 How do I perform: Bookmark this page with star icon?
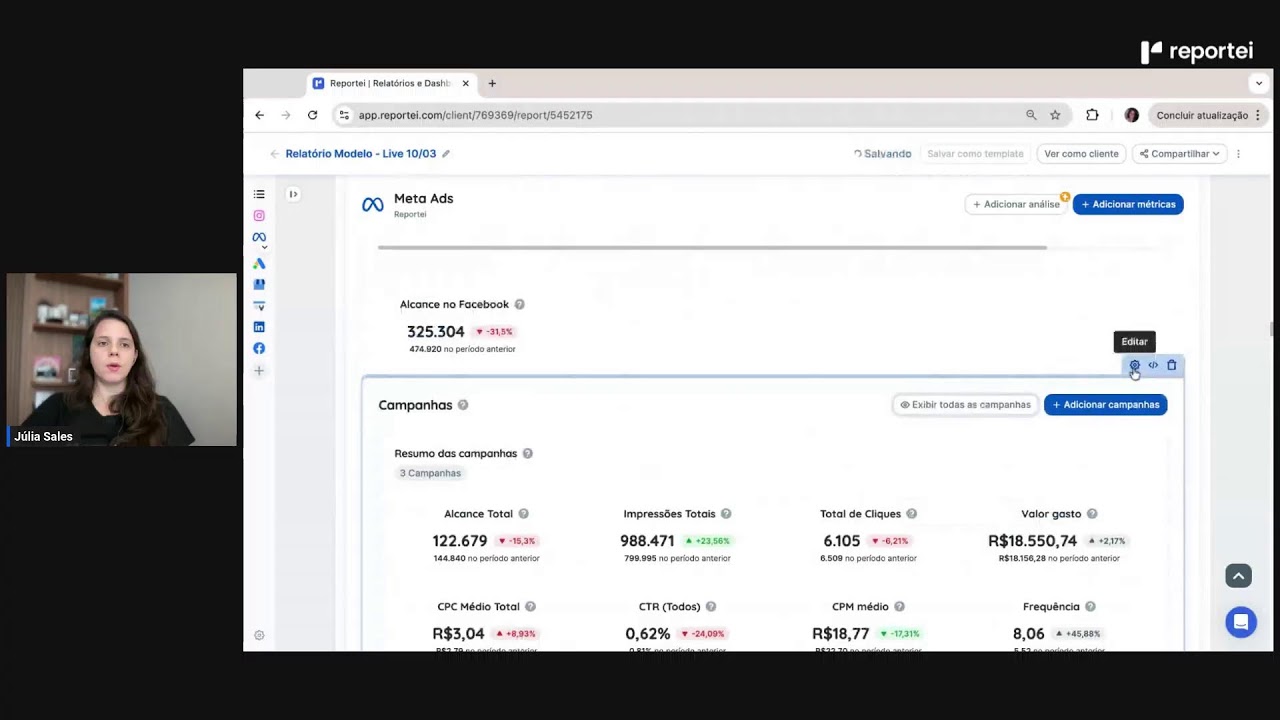pos(1055,115)
